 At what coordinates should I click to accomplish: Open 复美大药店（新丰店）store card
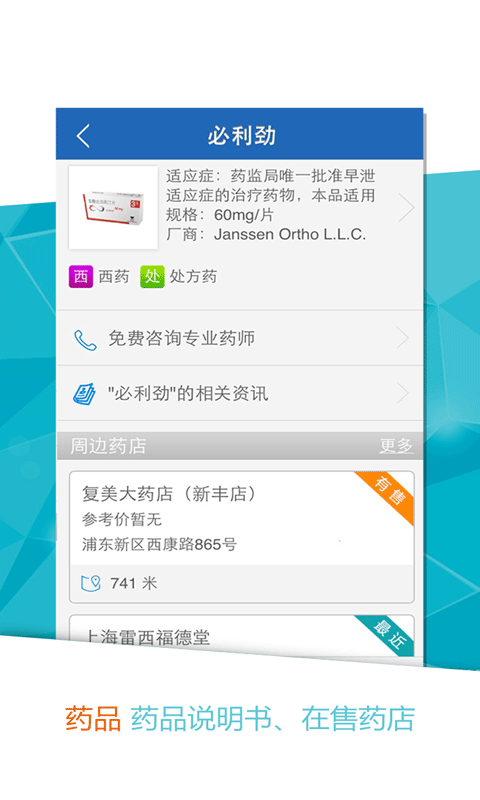tap(242, 537)
